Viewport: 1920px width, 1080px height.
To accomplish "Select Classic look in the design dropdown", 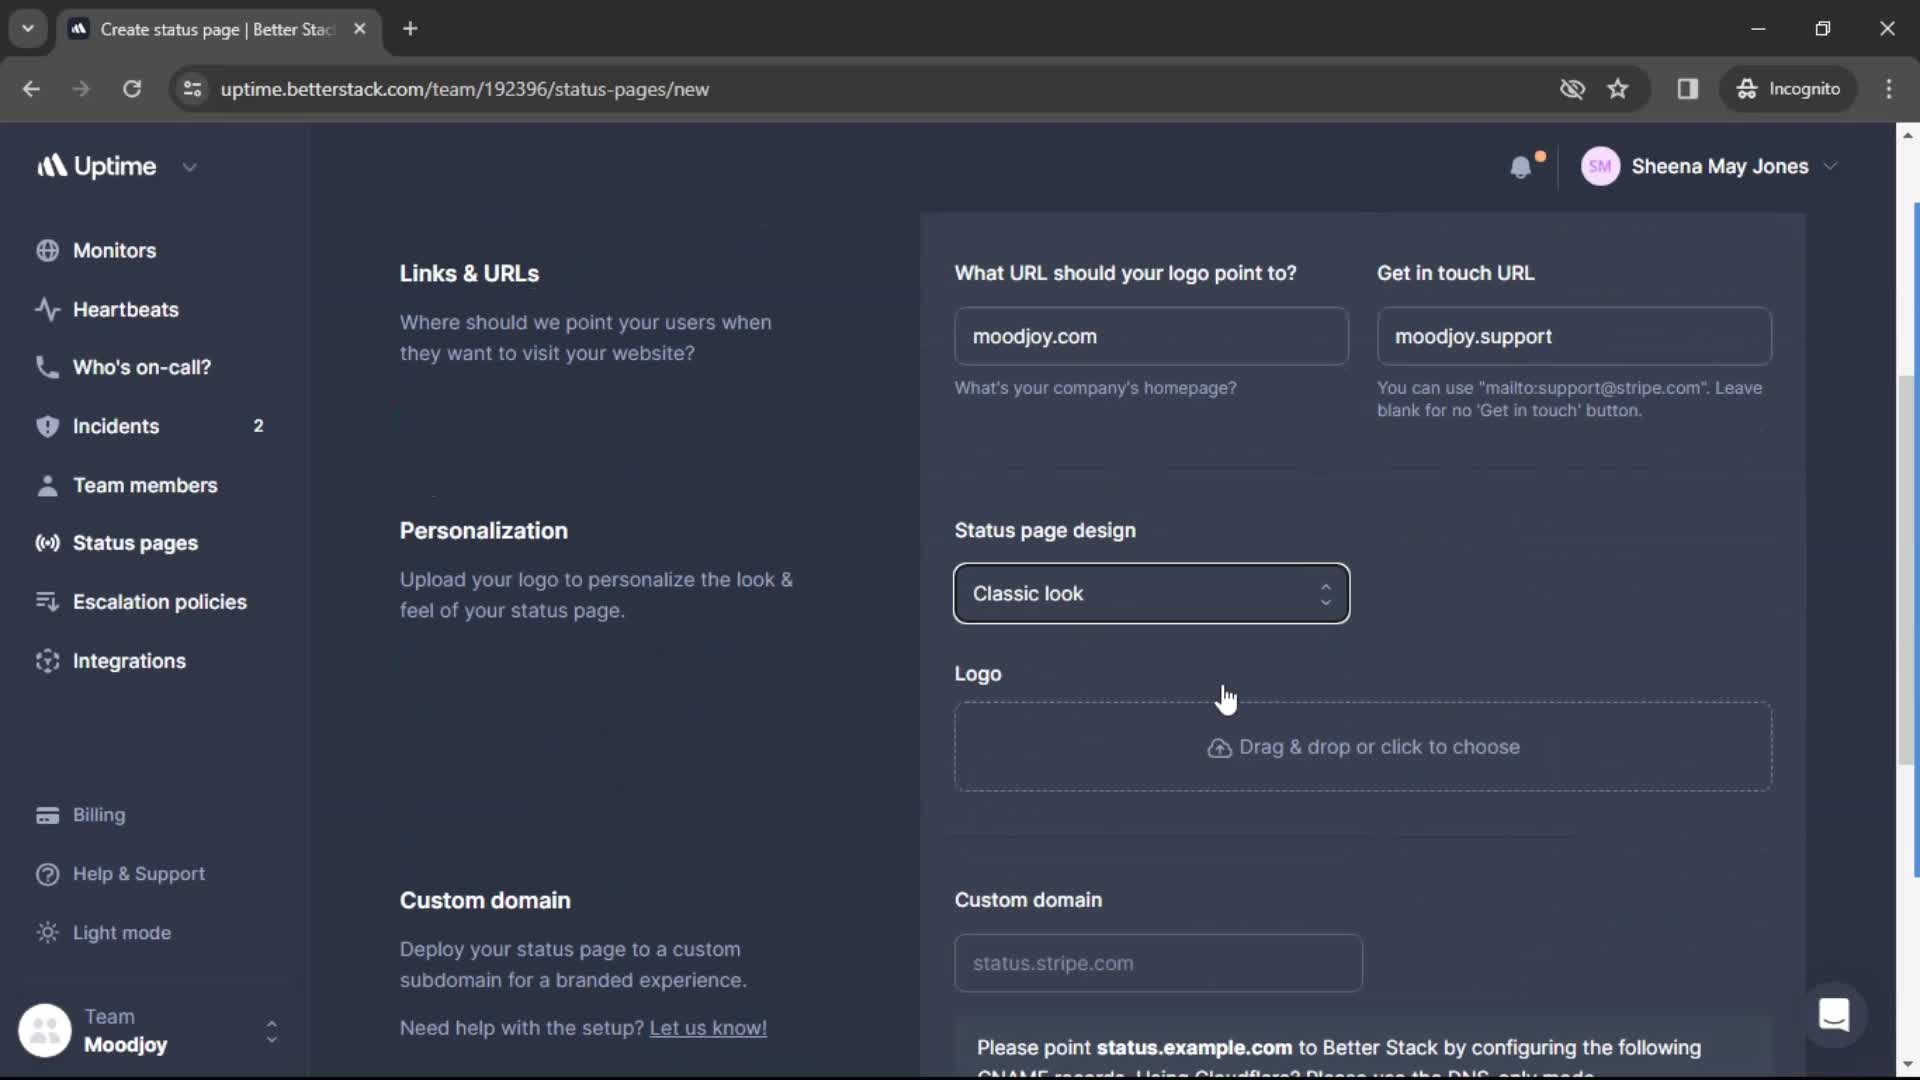I will 1151,592.
